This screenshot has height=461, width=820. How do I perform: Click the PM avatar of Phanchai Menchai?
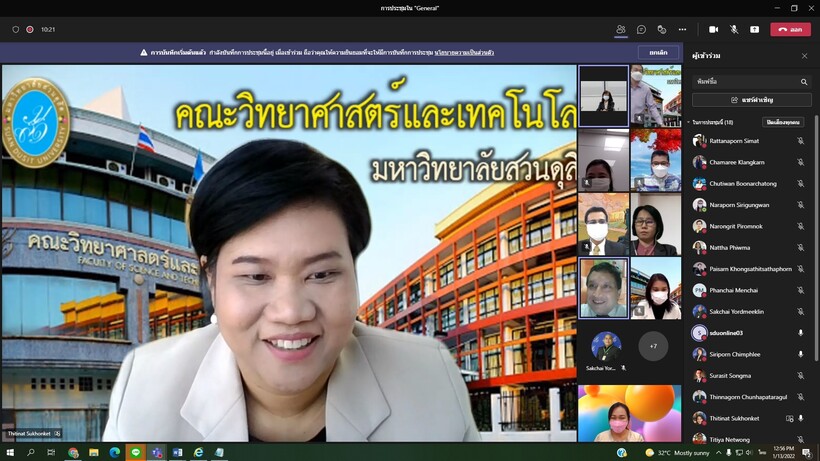point(699,290)
